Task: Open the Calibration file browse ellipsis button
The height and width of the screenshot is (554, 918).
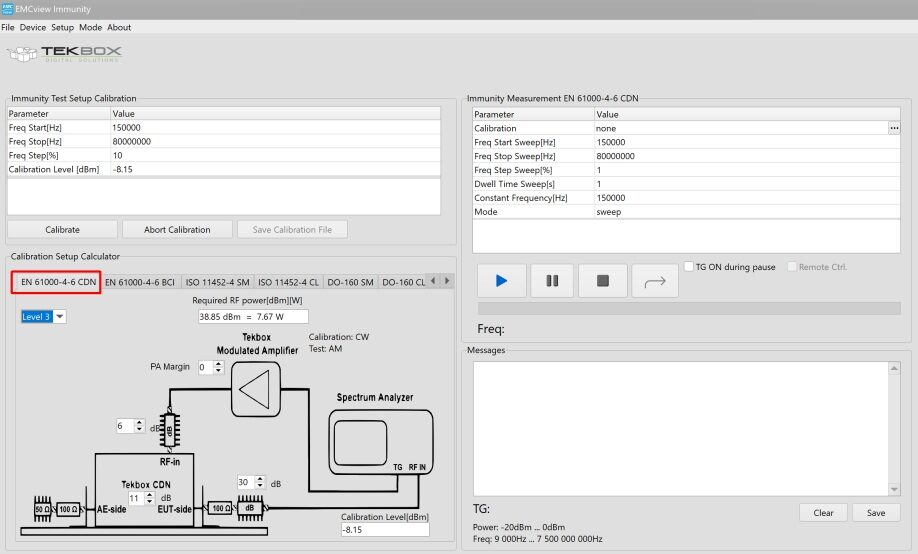Action: (894, 128)
